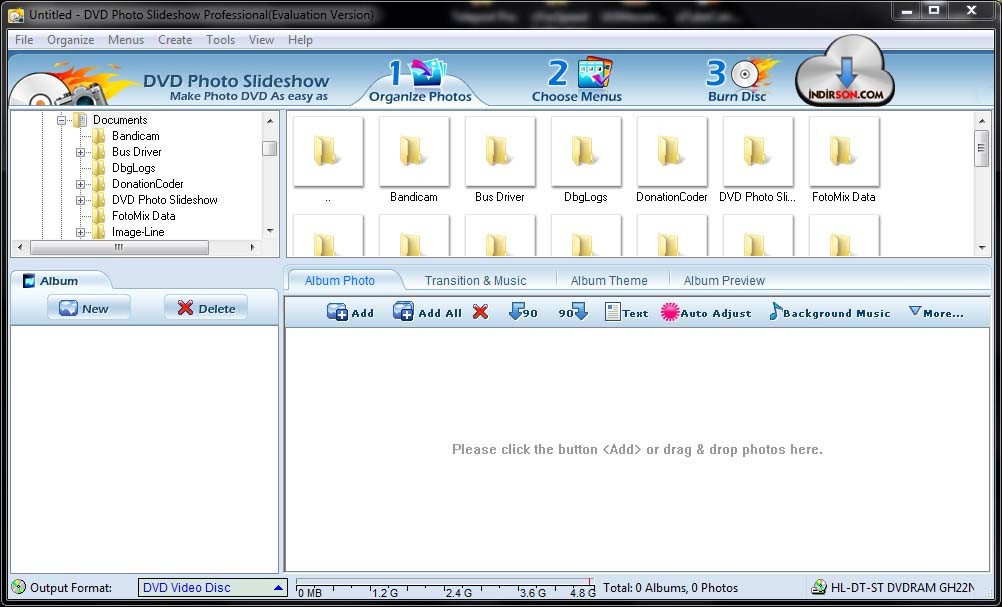This screenshot has width=1002, height=607.
Task: Expand the DVD Photo Slideshow tree node
Action: pyautogui.click(x=81, y=200)
